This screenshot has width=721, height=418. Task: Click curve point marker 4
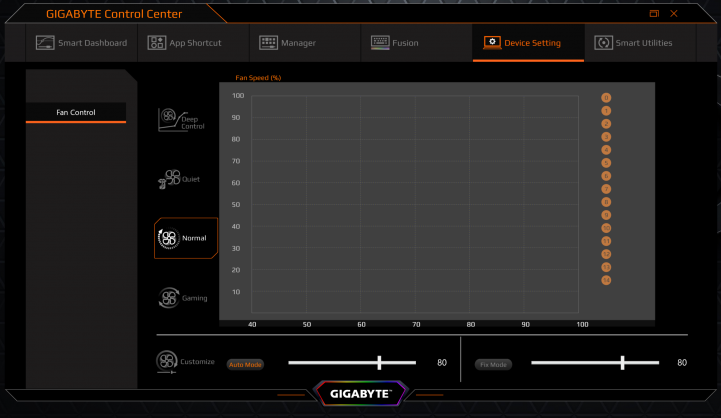[606, 150]
